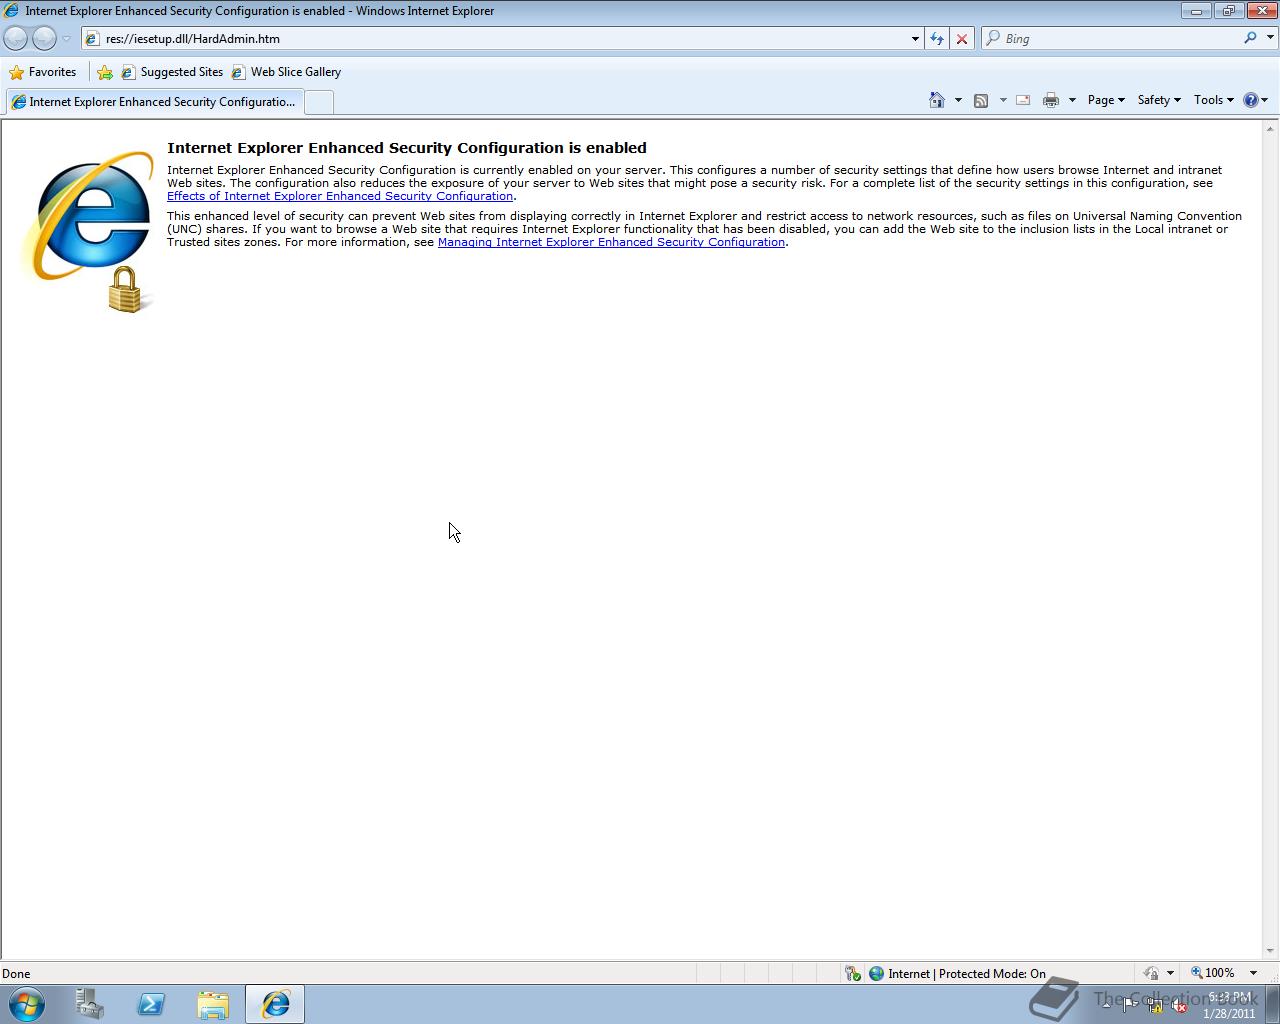
Task: Show hidden tray icons arrow
Action: pos(1105,1006)
